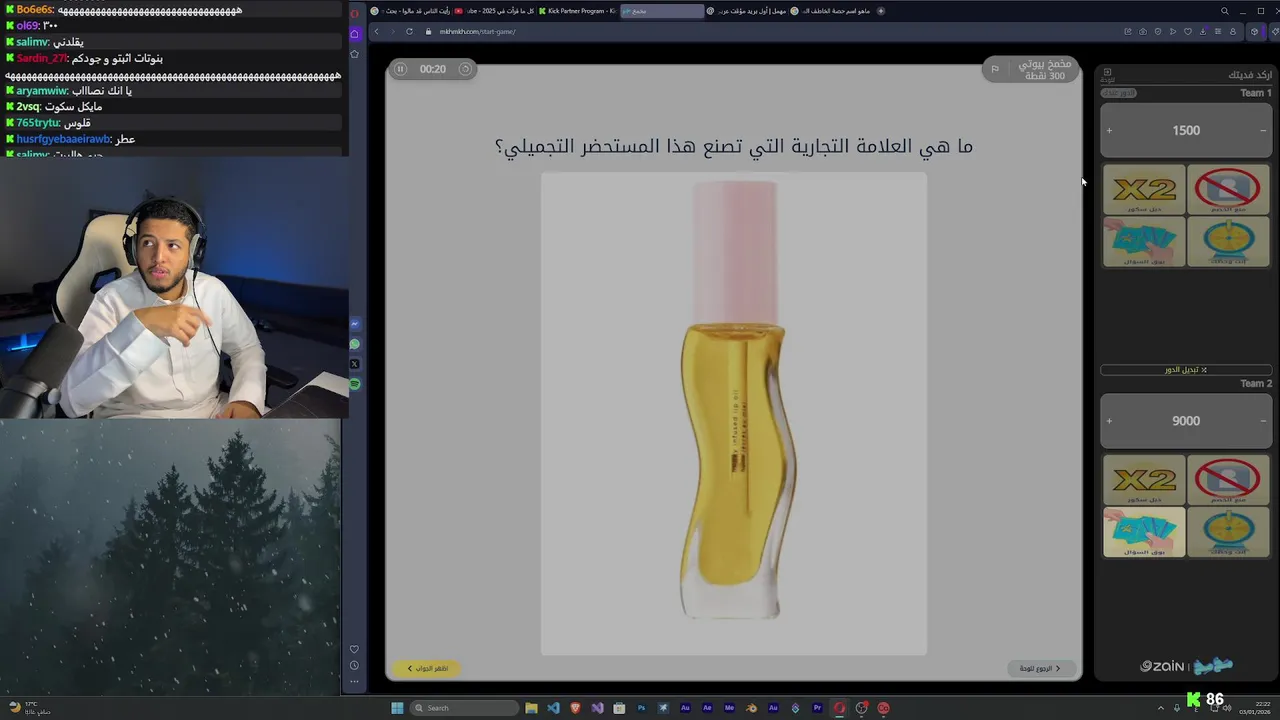Open the browser tab search icon
Viewport: 1280px width, 720px height.
click(1225, 11)
